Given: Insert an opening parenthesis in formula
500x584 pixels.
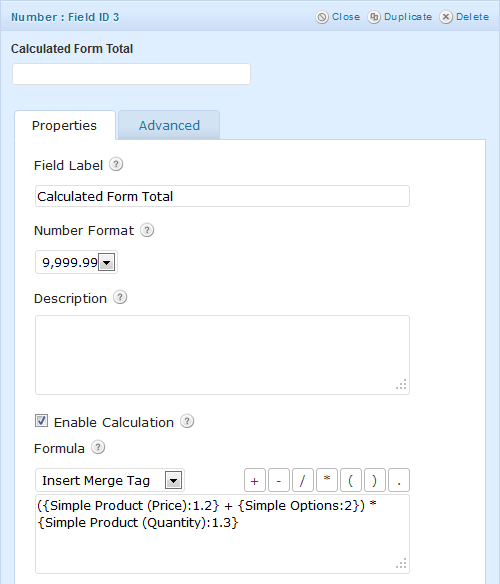Looking at the screenshot, I should [351, 480].
